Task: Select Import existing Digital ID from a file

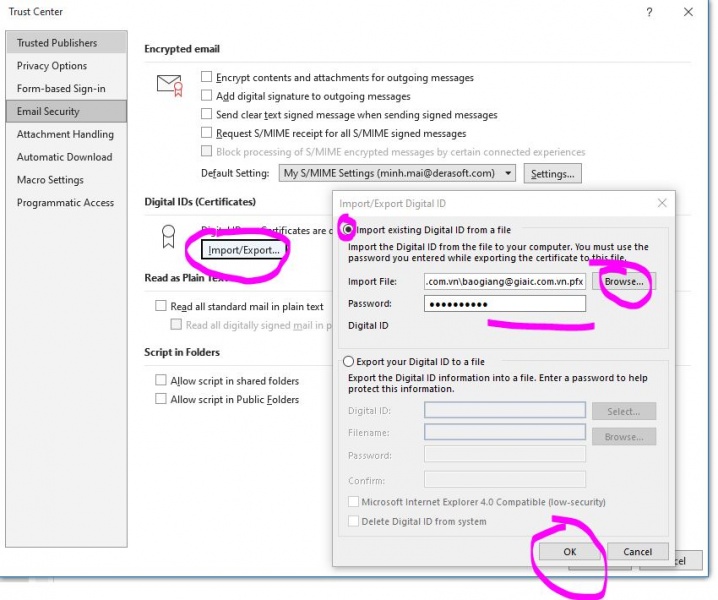Action: (x=348, y=230)
